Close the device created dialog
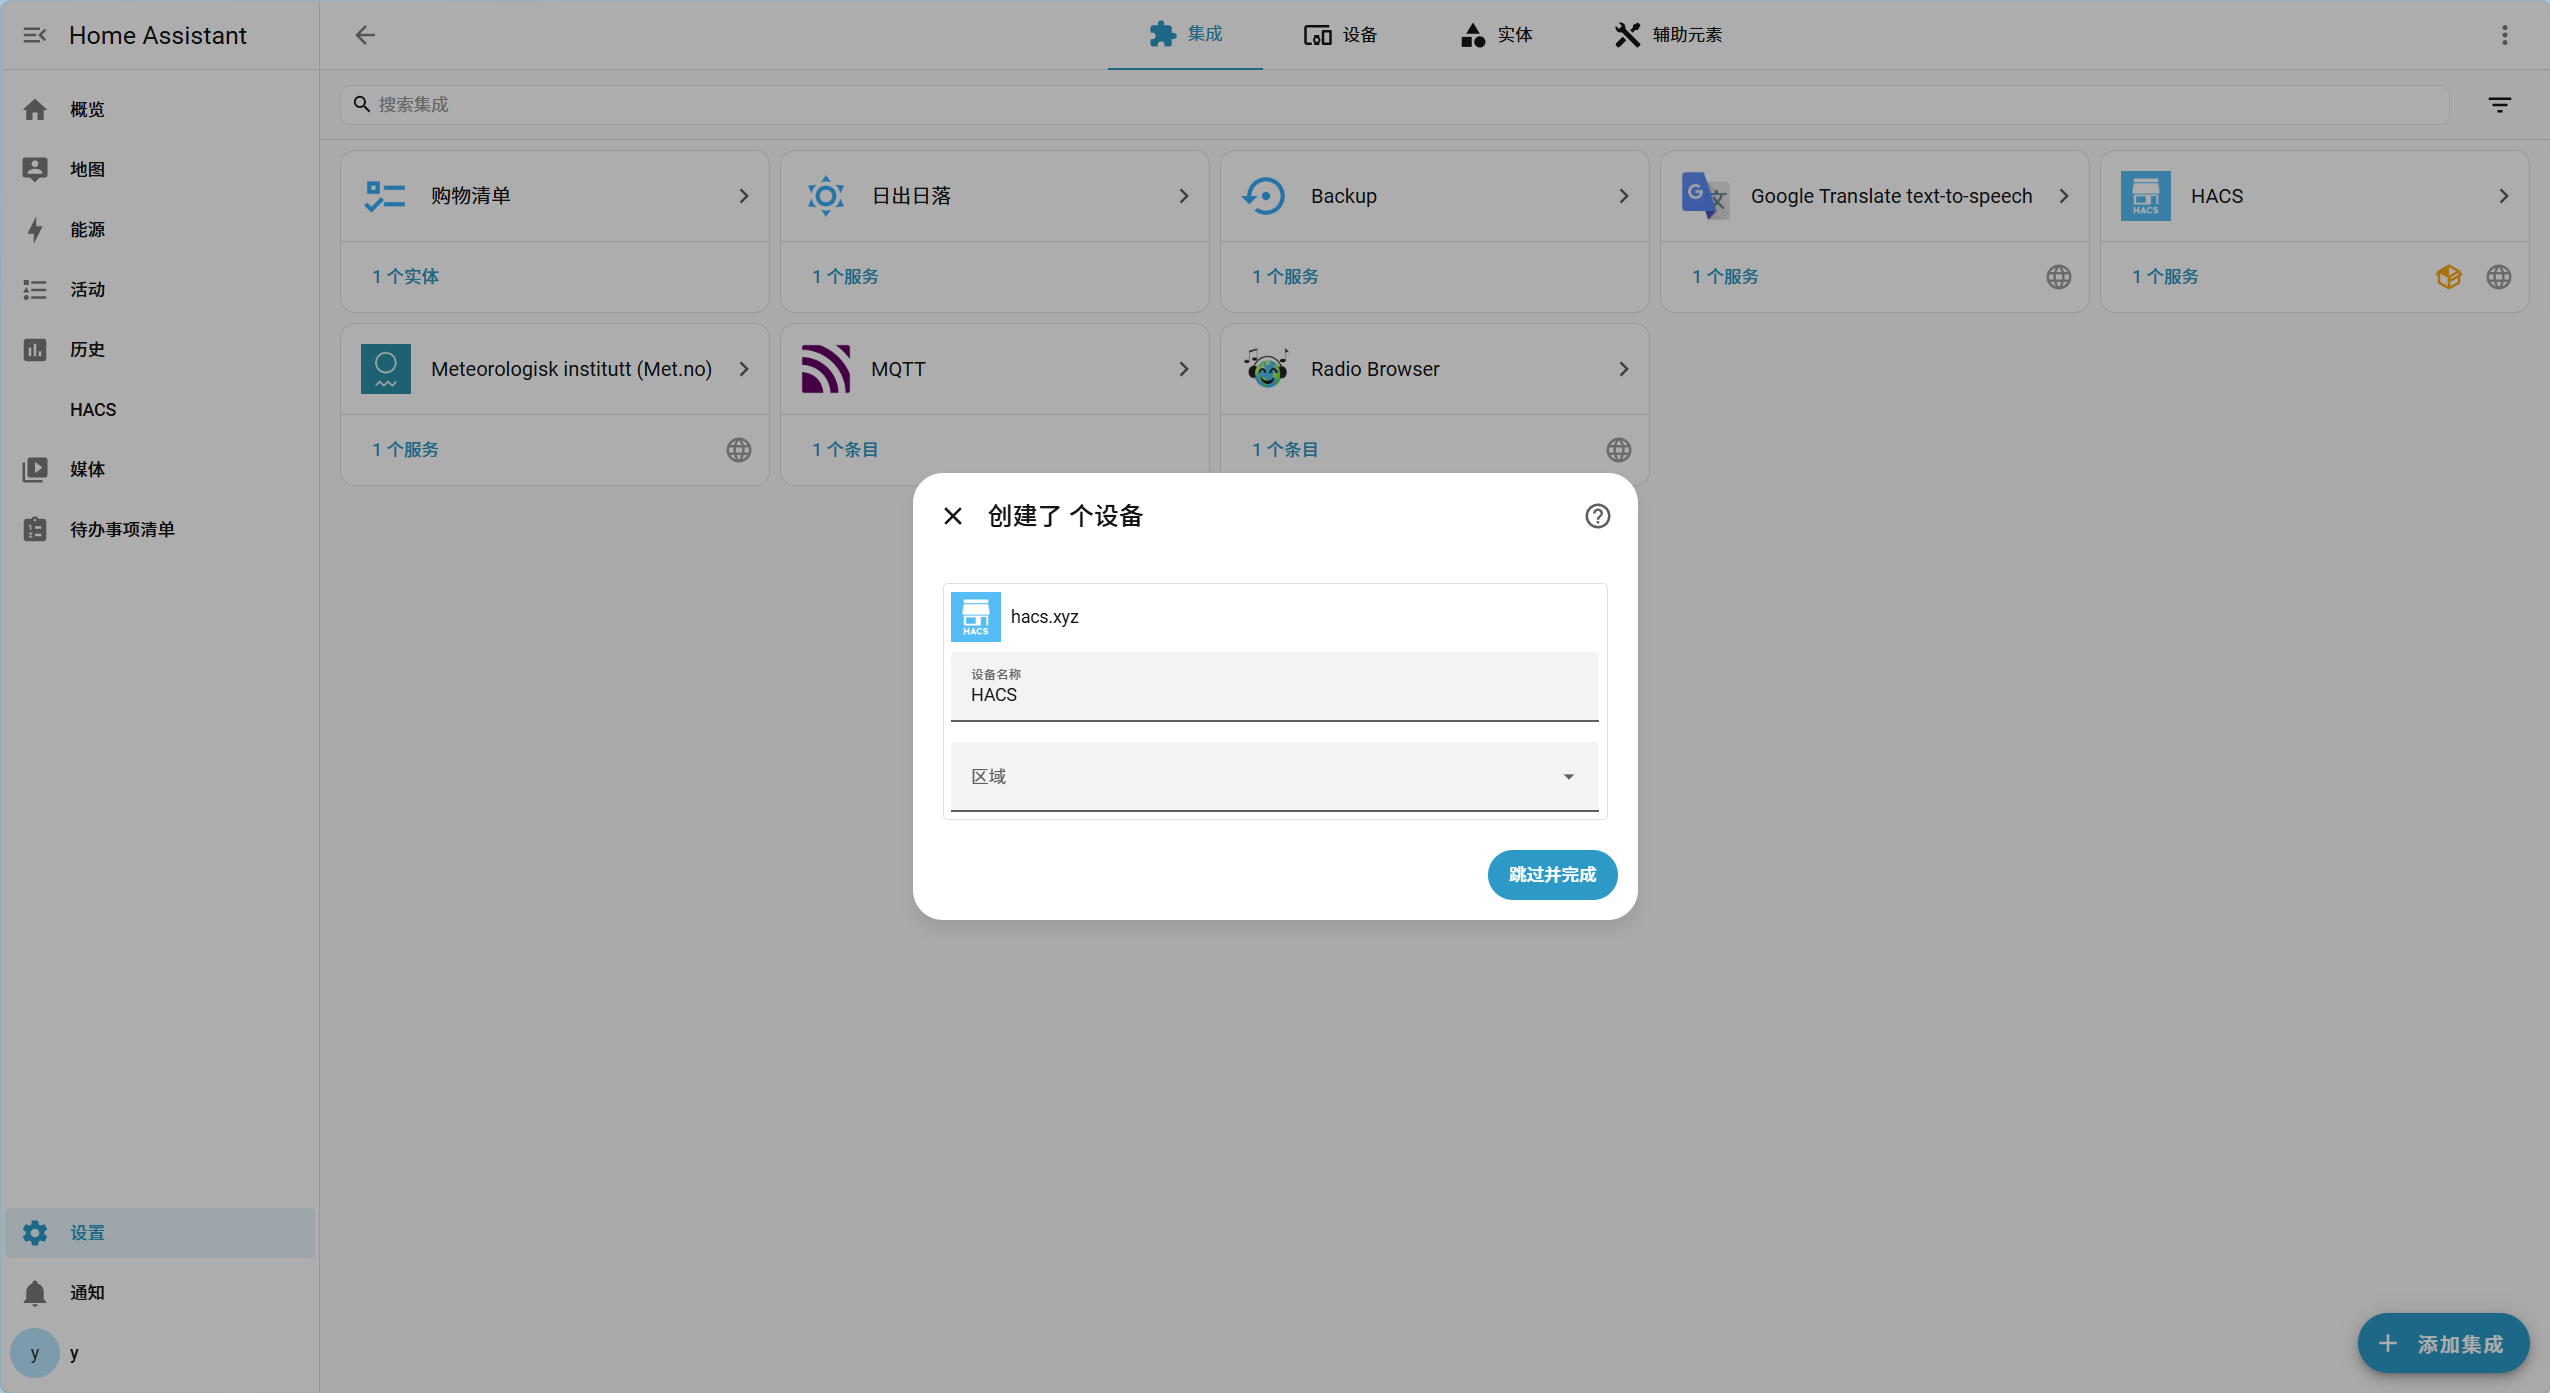The image size is (2550, 1393). click(x=951, y=516)
